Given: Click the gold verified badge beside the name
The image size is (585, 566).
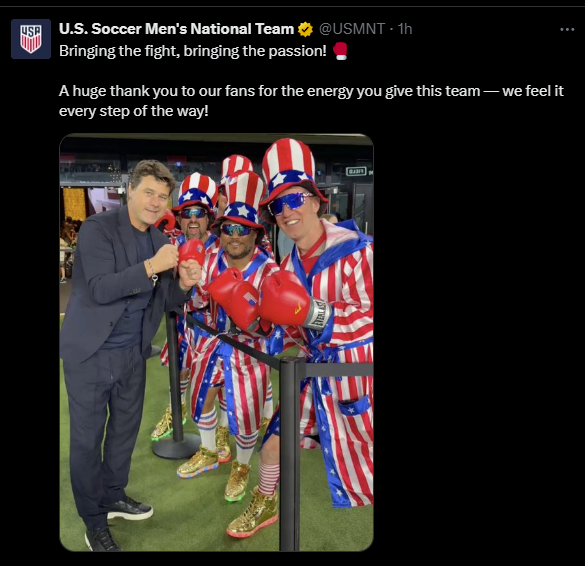Looking at the screenshot, I should (x=306, y=29).
